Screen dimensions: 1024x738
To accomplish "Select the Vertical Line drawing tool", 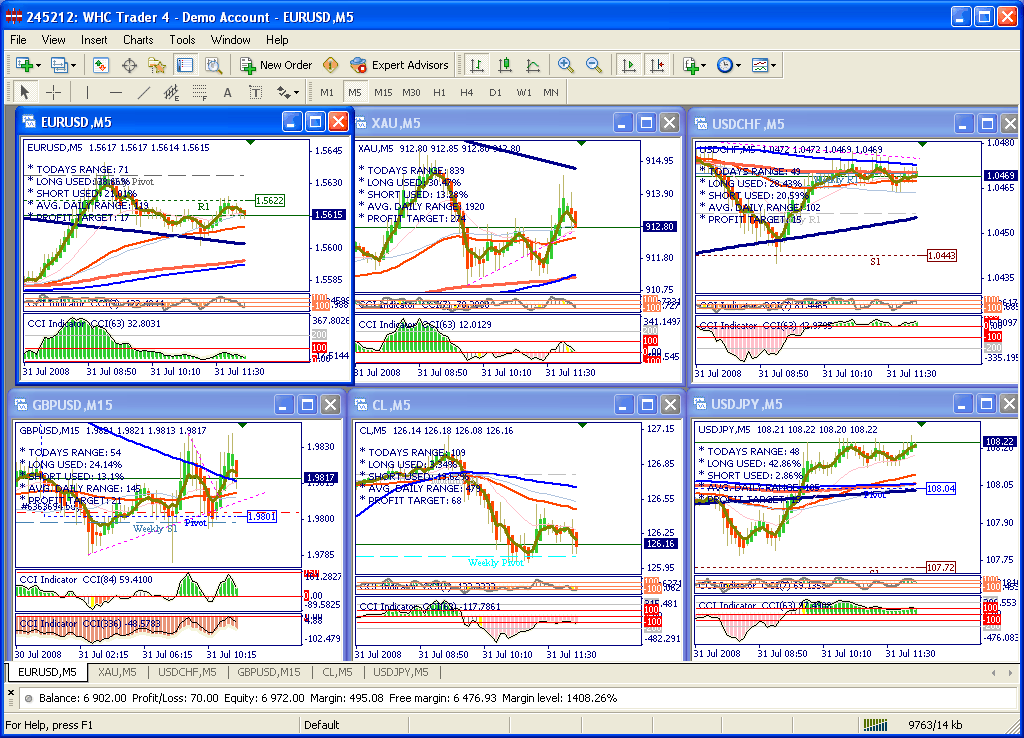I will tap(88, 92).
